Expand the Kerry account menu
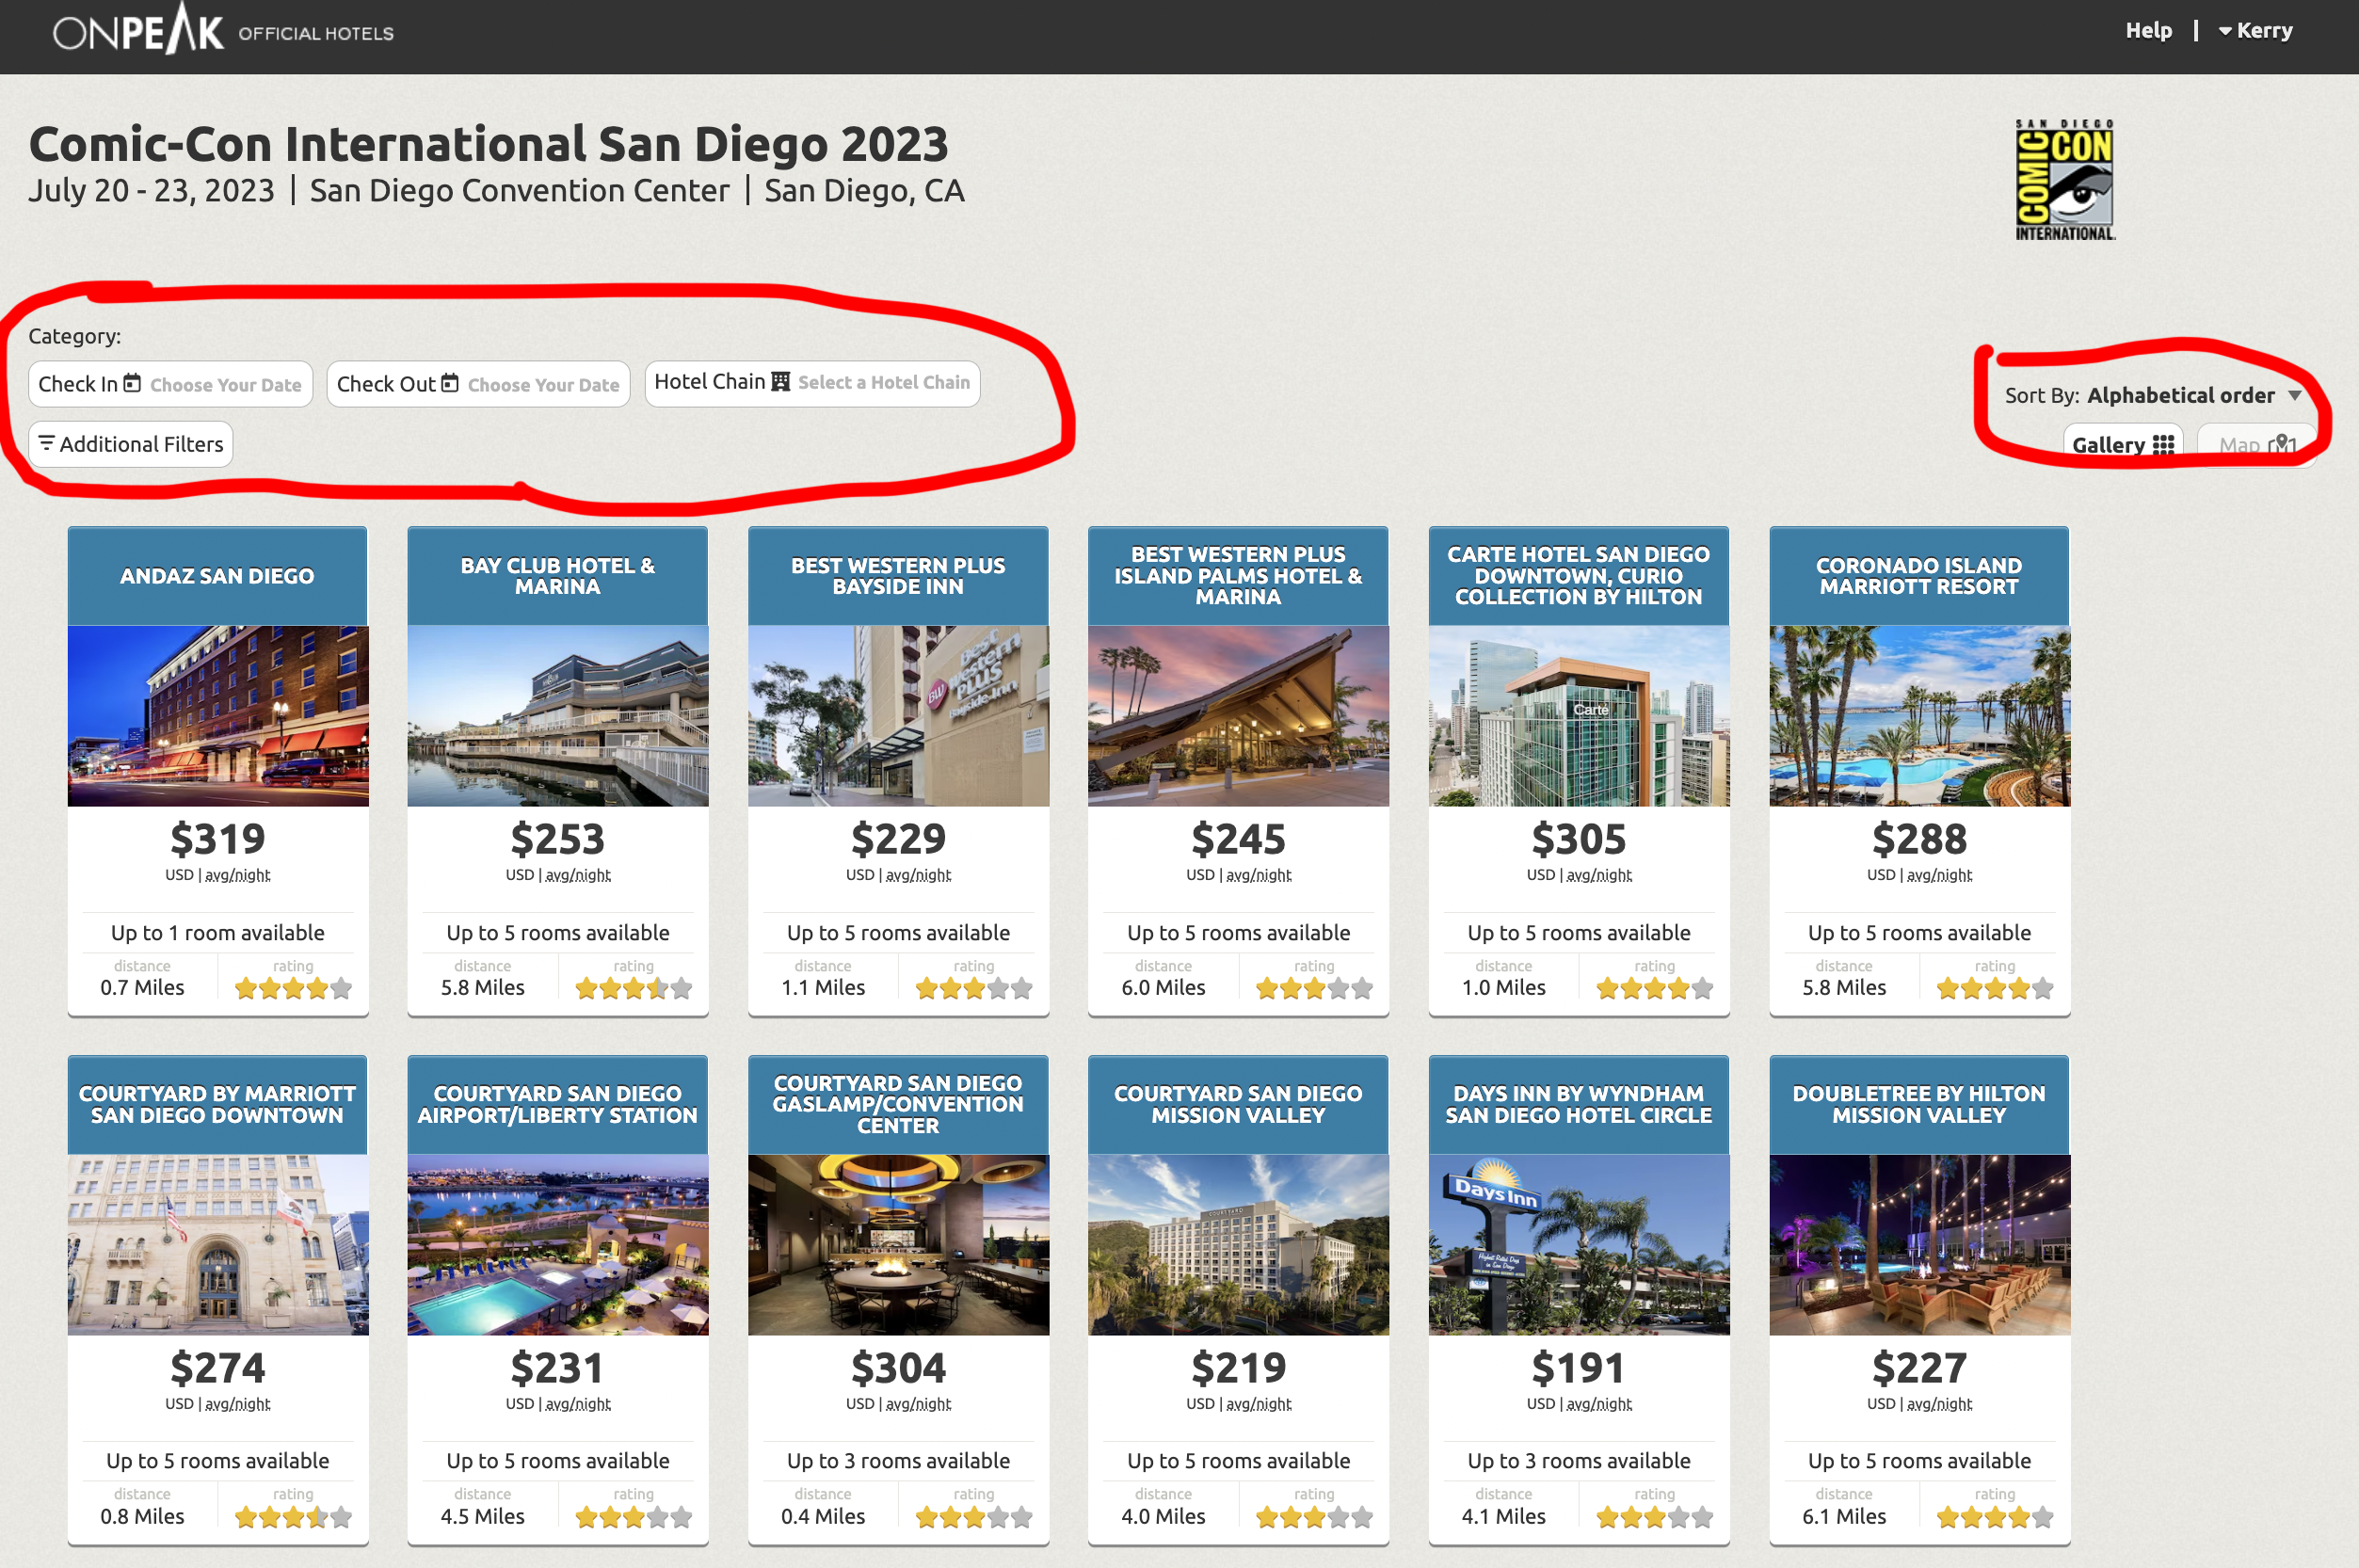Viewport: 2359px width, 1568px height. [x=2256, y=30]
